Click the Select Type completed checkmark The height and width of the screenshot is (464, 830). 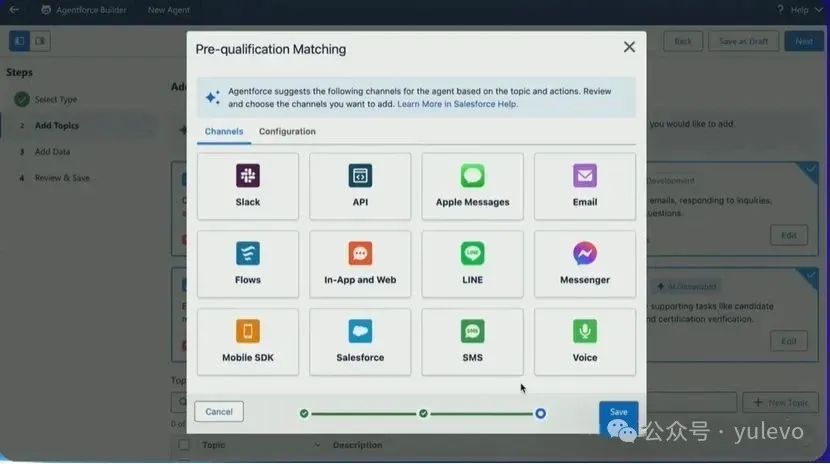pos(22,99)
